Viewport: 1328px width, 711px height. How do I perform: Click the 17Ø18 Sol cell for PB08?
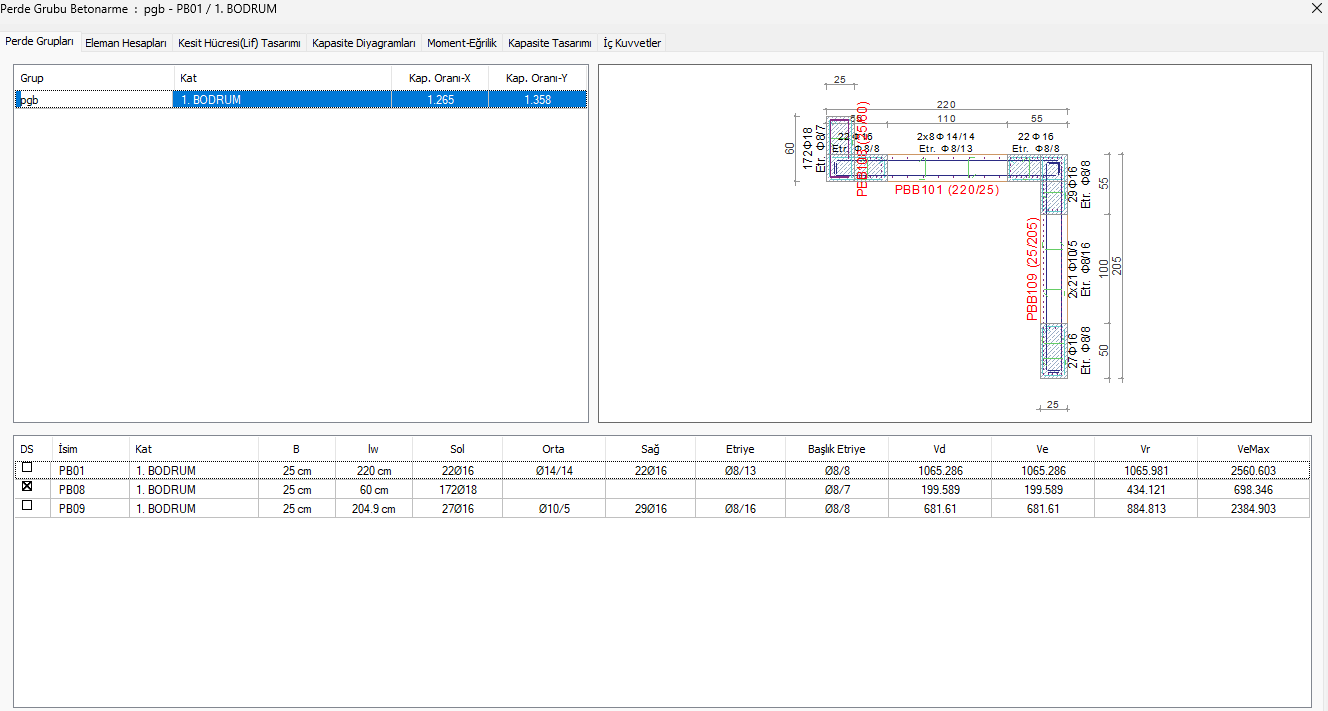tap(457, 490)
